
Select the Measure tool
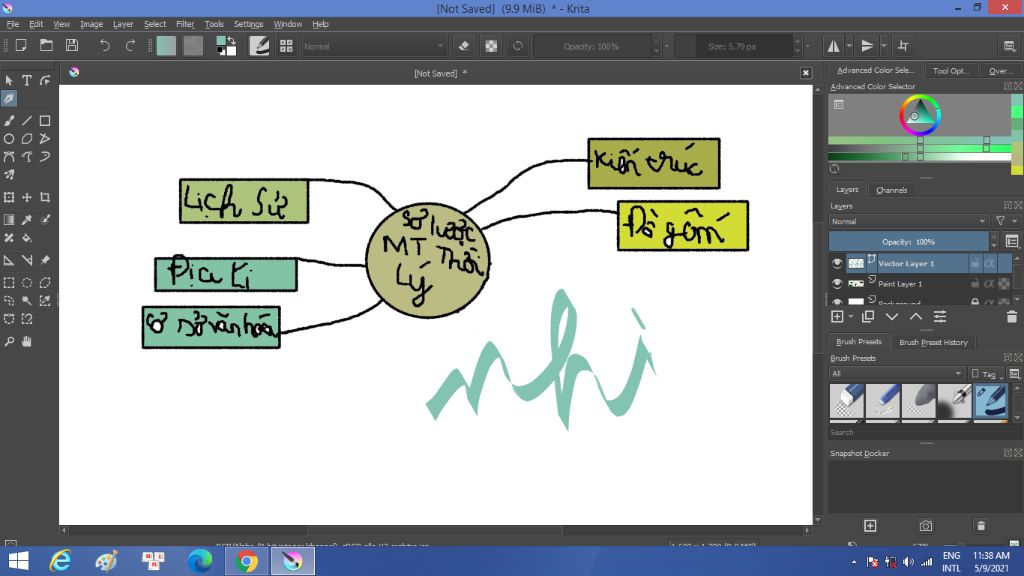pos(27,260)
